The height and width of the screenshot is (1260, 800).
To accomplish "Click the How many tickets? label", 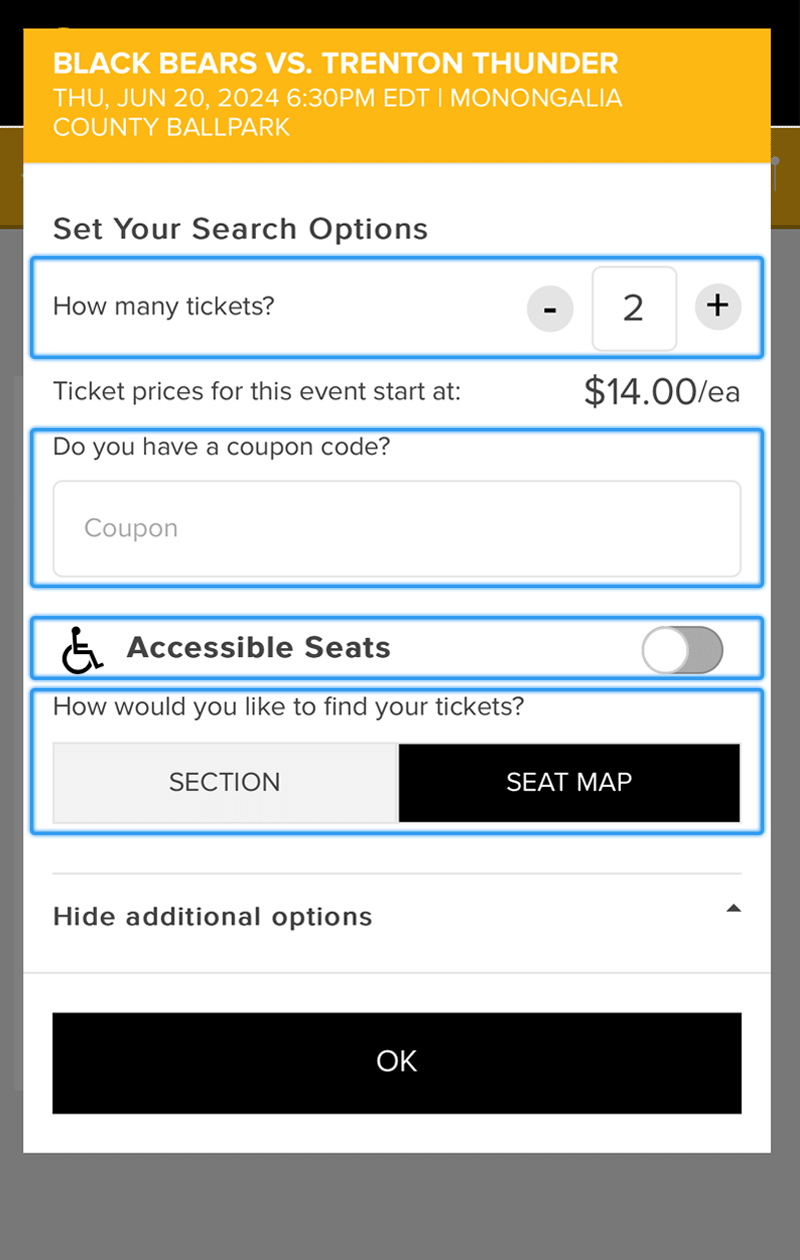I will point(163,306).
